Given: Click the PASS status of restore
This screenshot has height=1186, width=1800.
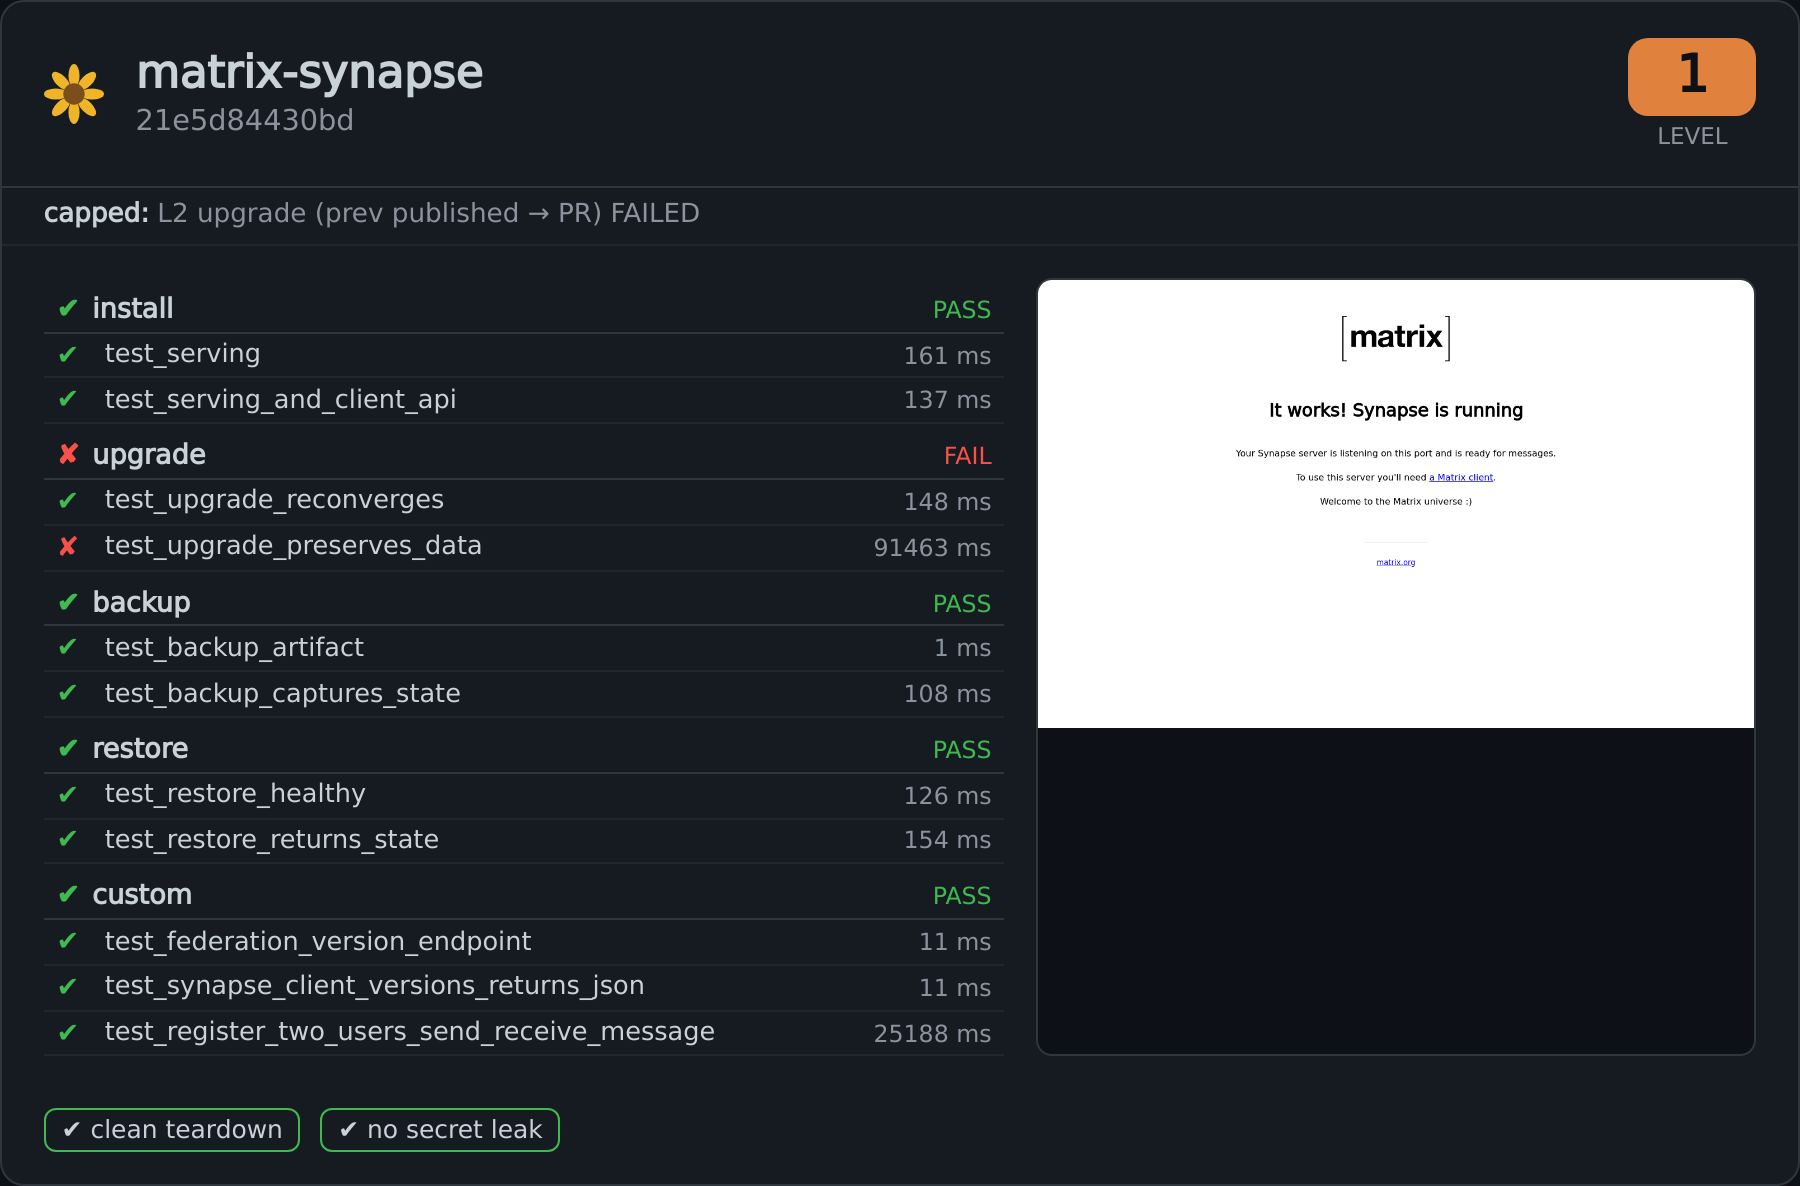Looking at the screenshot, I should pos(962,750).
